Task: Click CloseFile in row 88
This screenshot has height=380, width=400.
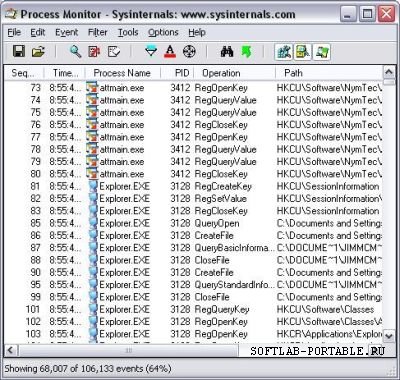Action: pyautogui.click(x=212, y=260)
